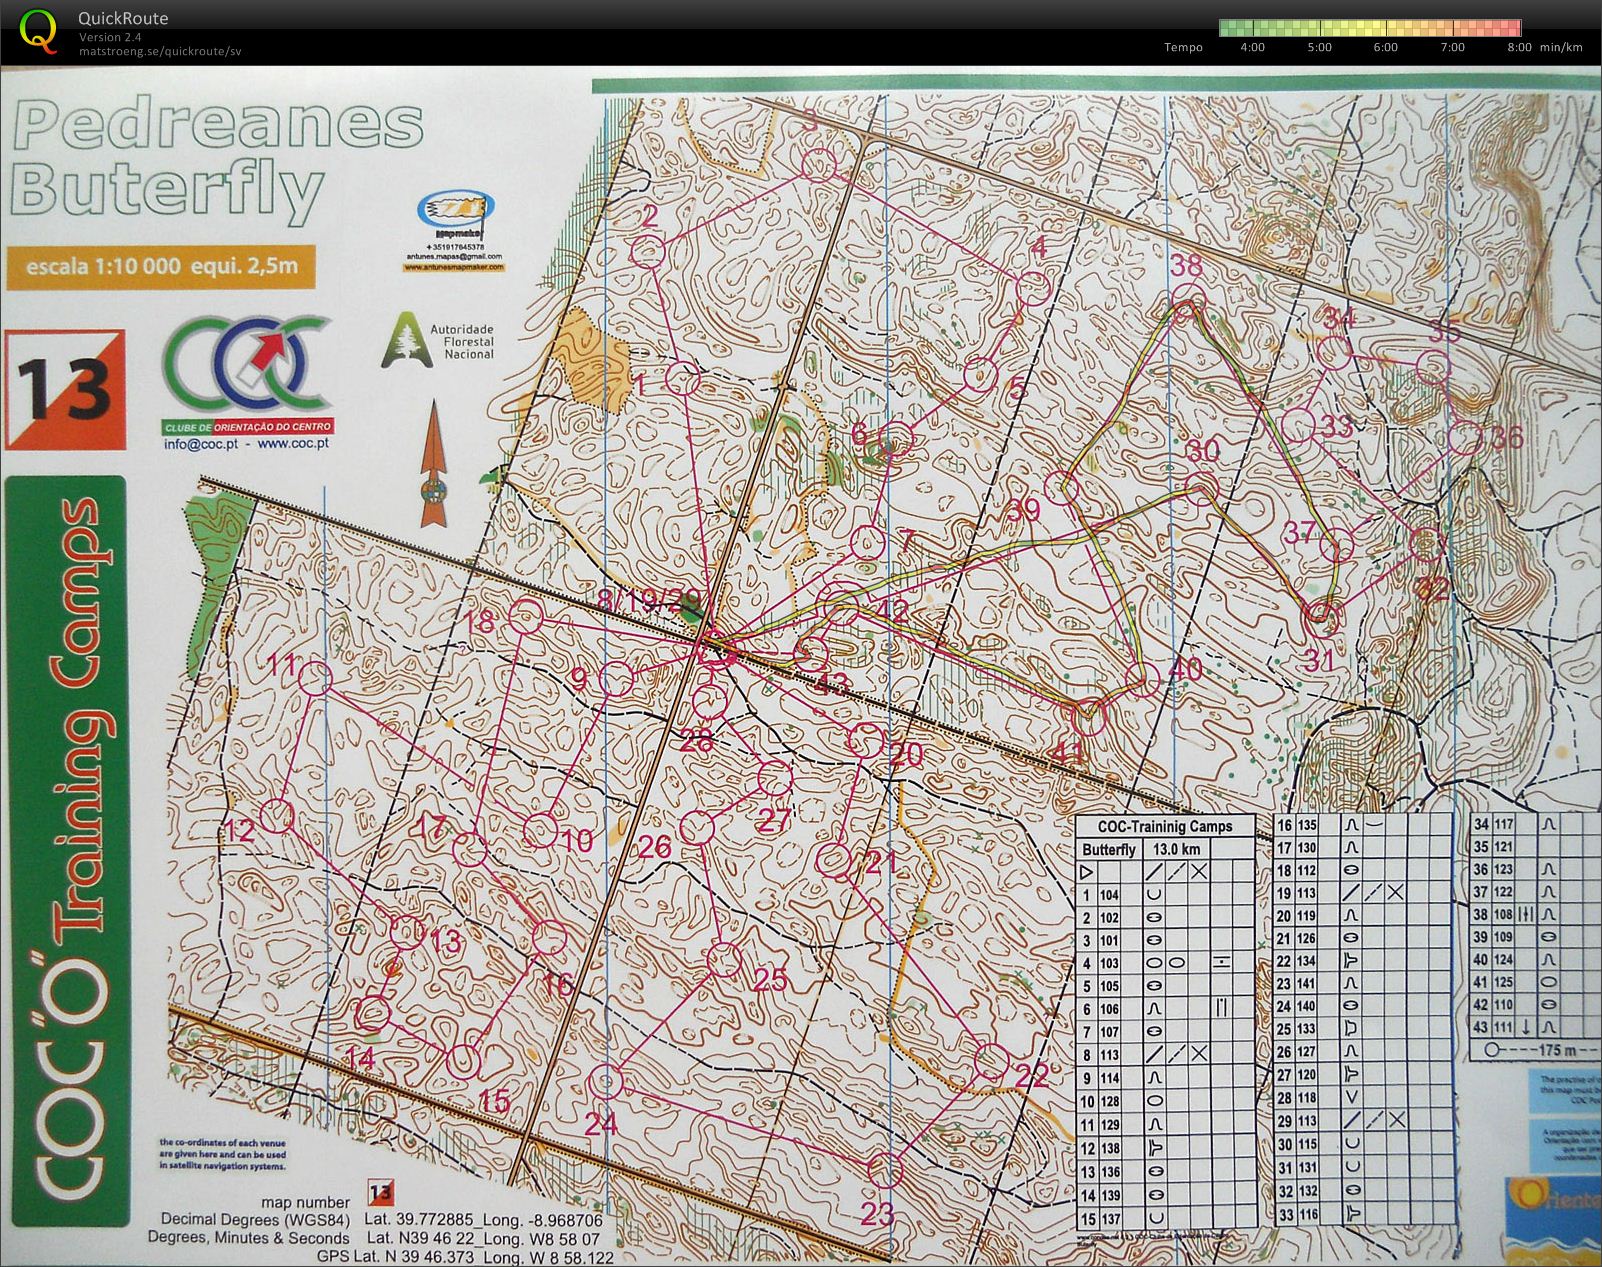Click the north arrow symbol
The width and height of the screenshot is (1602, 1267).
(433, 465)
